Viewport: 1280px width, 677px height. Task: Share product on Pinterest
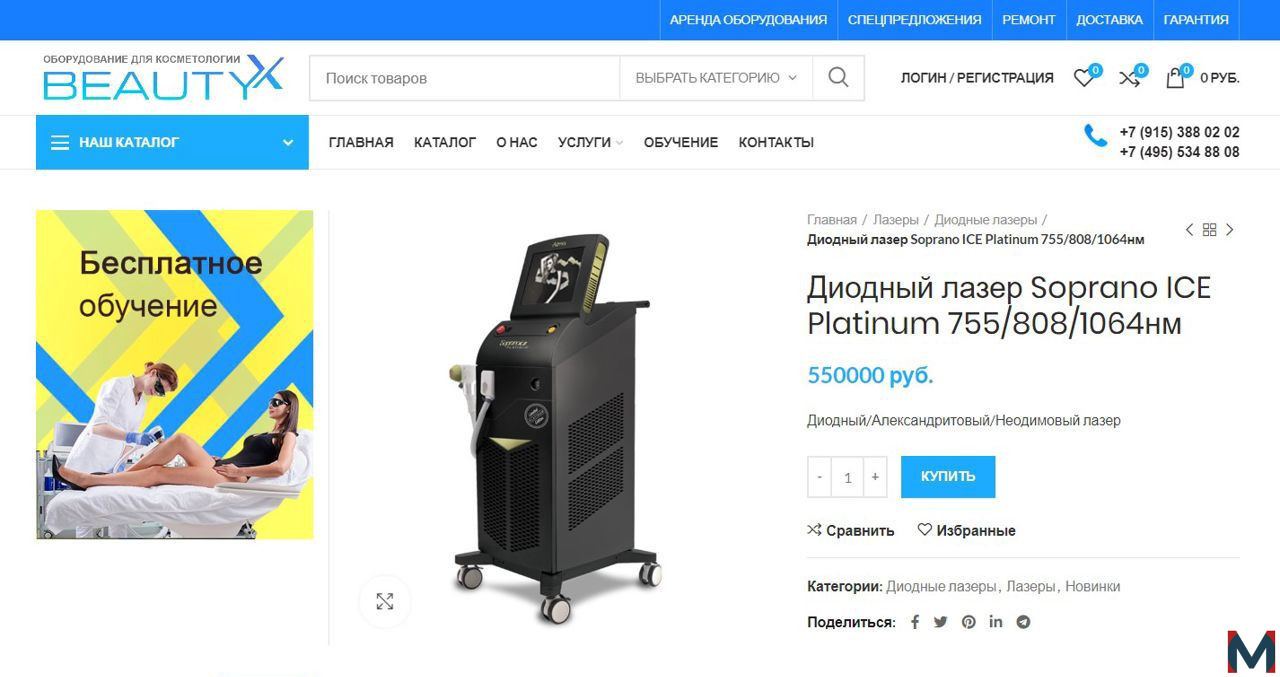click(x=969, y=622)
